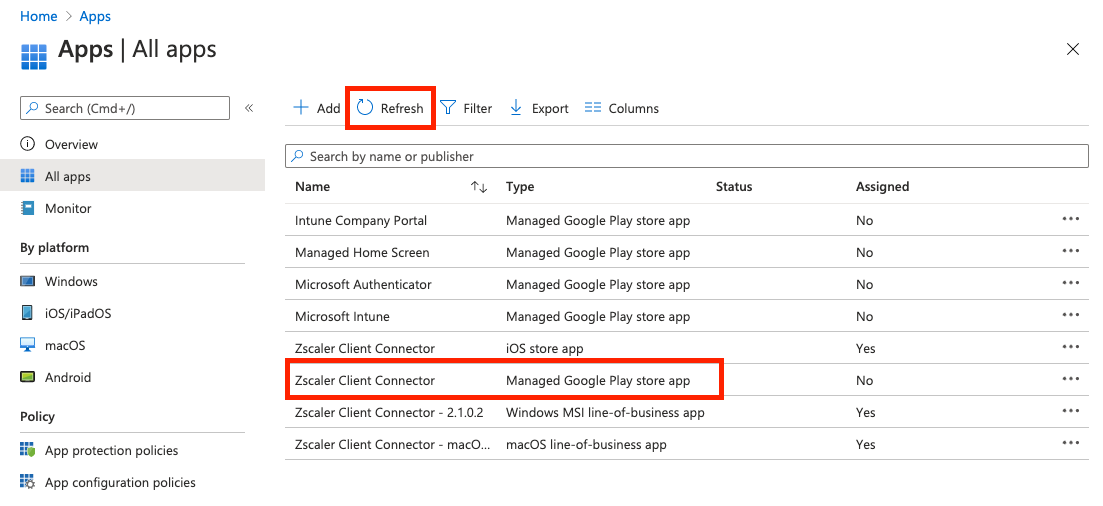Focus the Search by name or publisher field
Viewport: 1103px width, 506px height.
pyautogui.click(x=686, y=156)
